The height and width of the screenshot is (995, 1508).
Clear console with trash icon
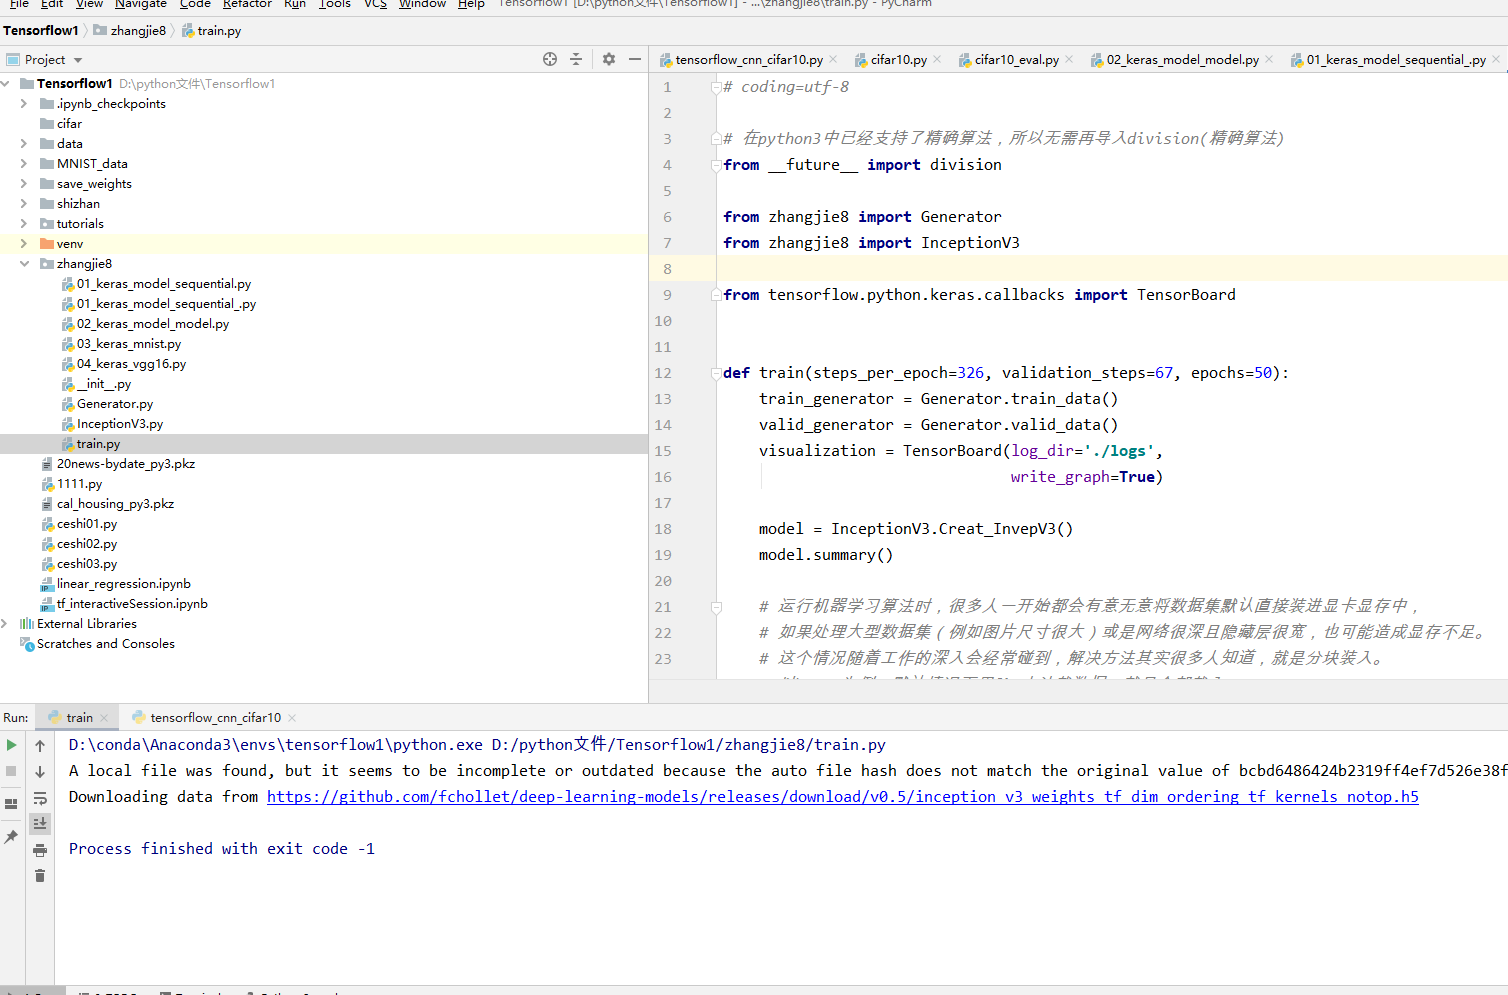coord(40,876)
